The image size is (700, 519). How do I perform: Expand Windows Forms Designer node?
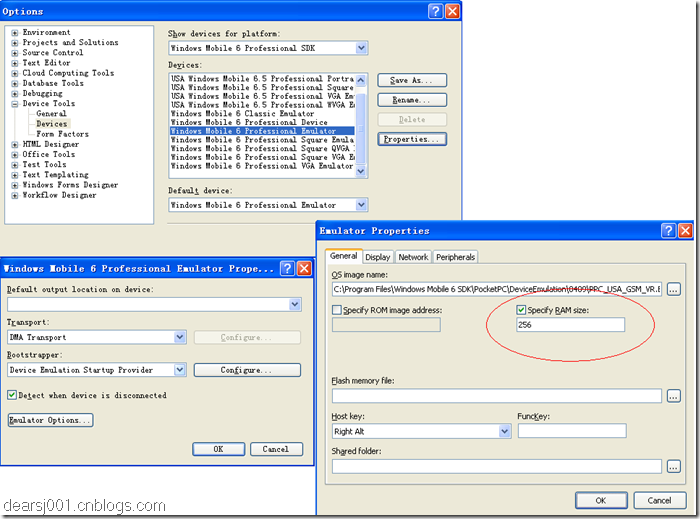point(15,185)
